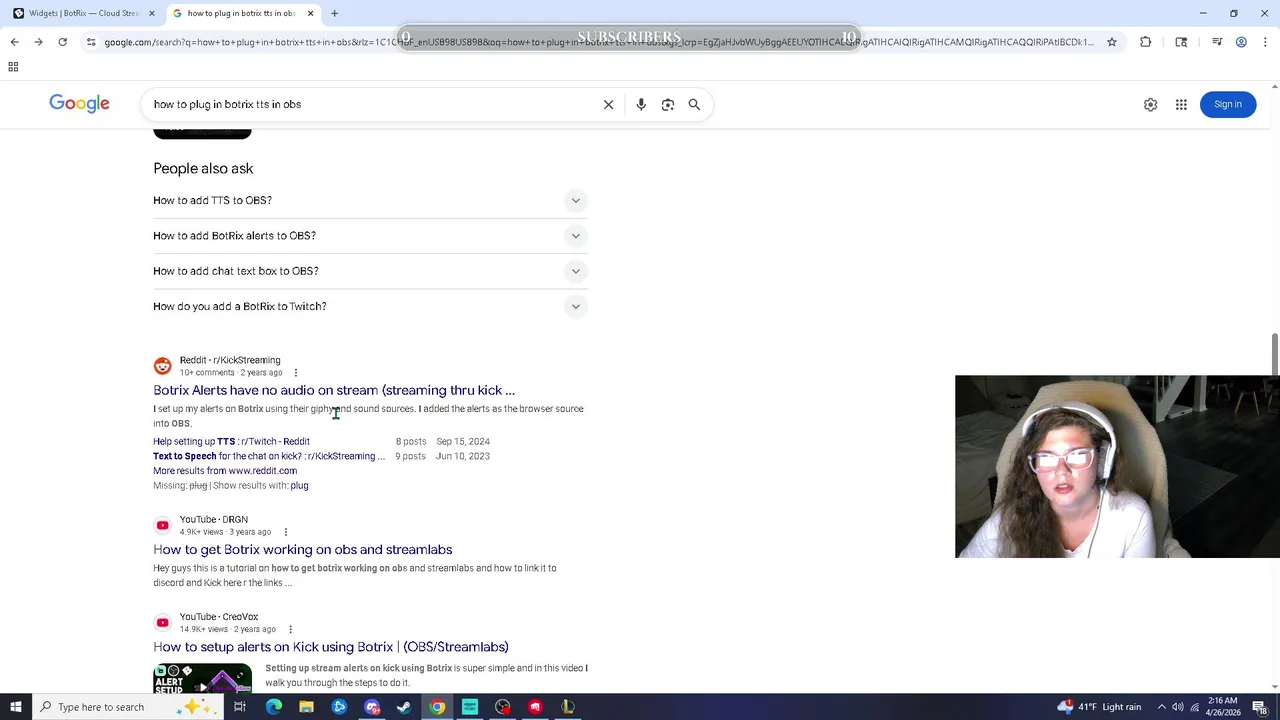Submit search with magnifier icon

694,104
